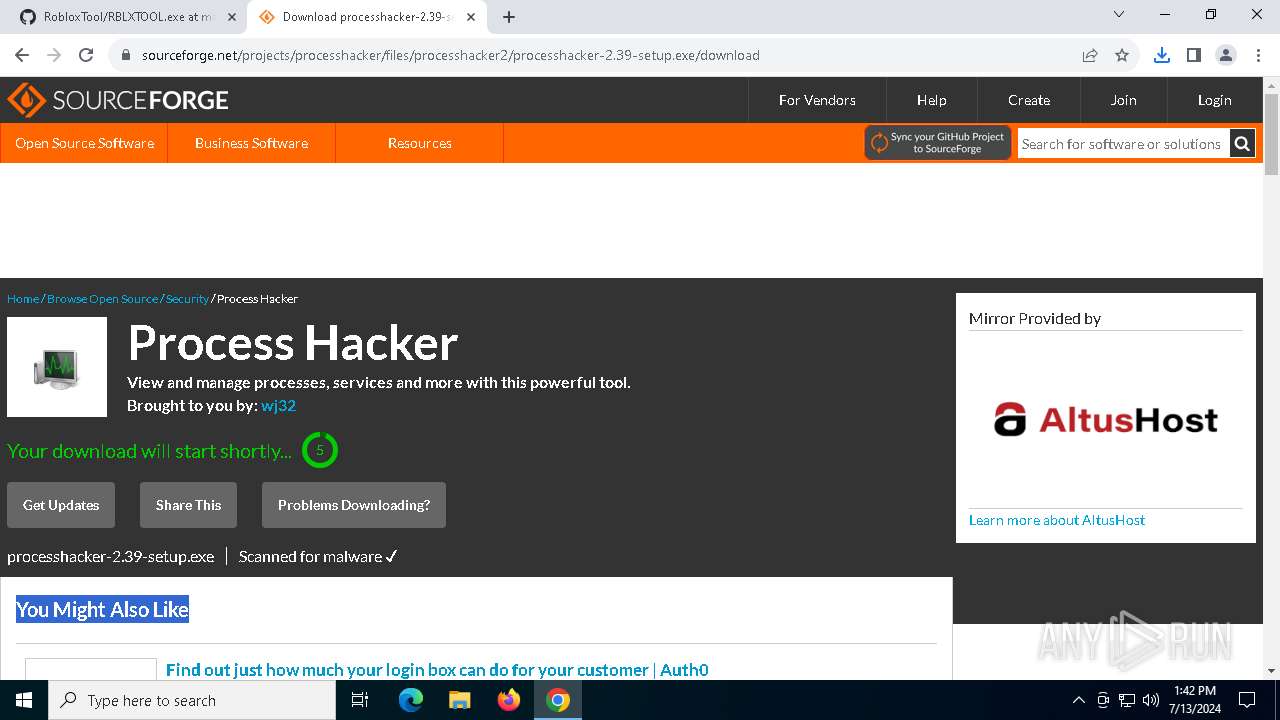Click taskbar clock showing 1:42 PM
Screen dimensions: 1280x720
coord(1195,700)
